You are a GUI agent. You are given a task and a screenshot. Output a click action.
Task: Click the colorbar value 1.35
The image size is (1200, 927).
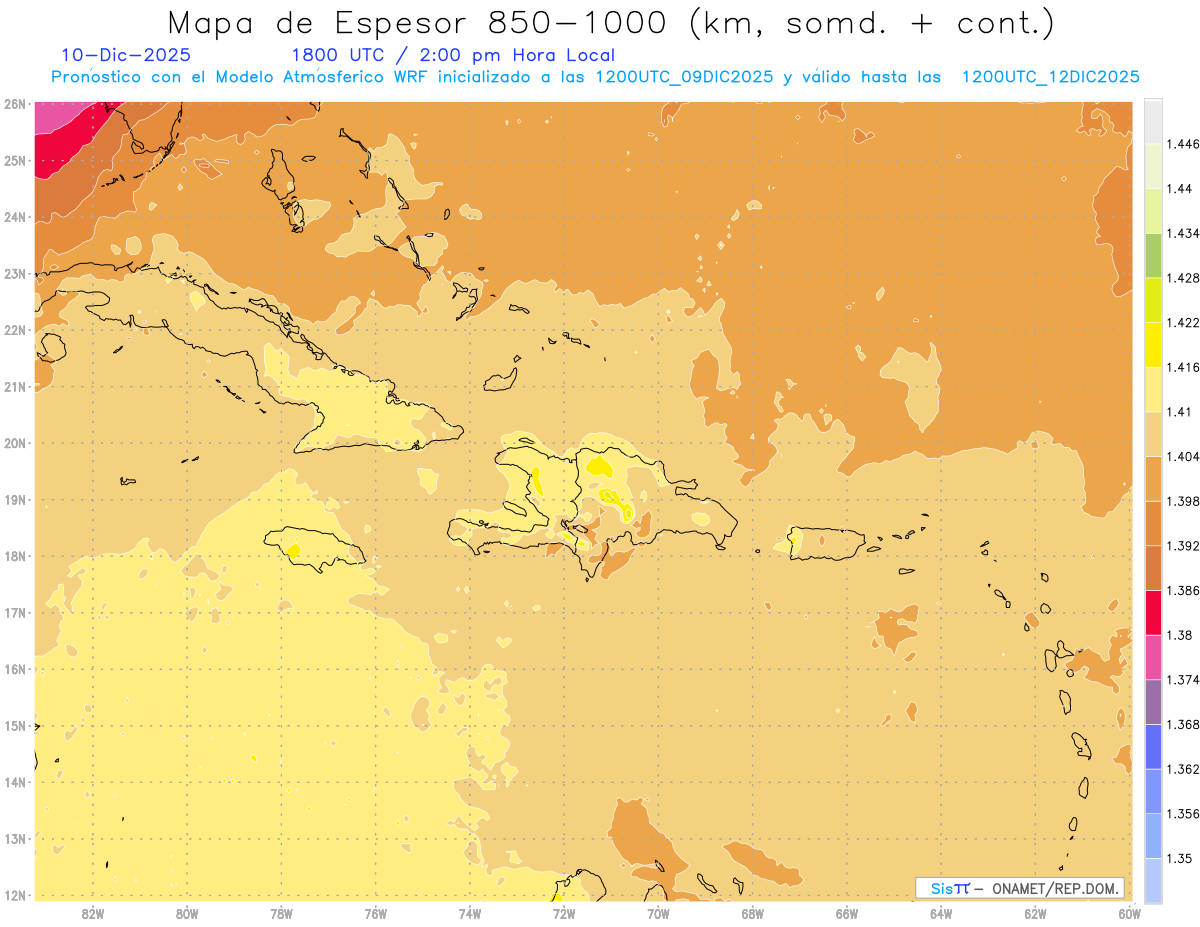[x=1179, y=858]
